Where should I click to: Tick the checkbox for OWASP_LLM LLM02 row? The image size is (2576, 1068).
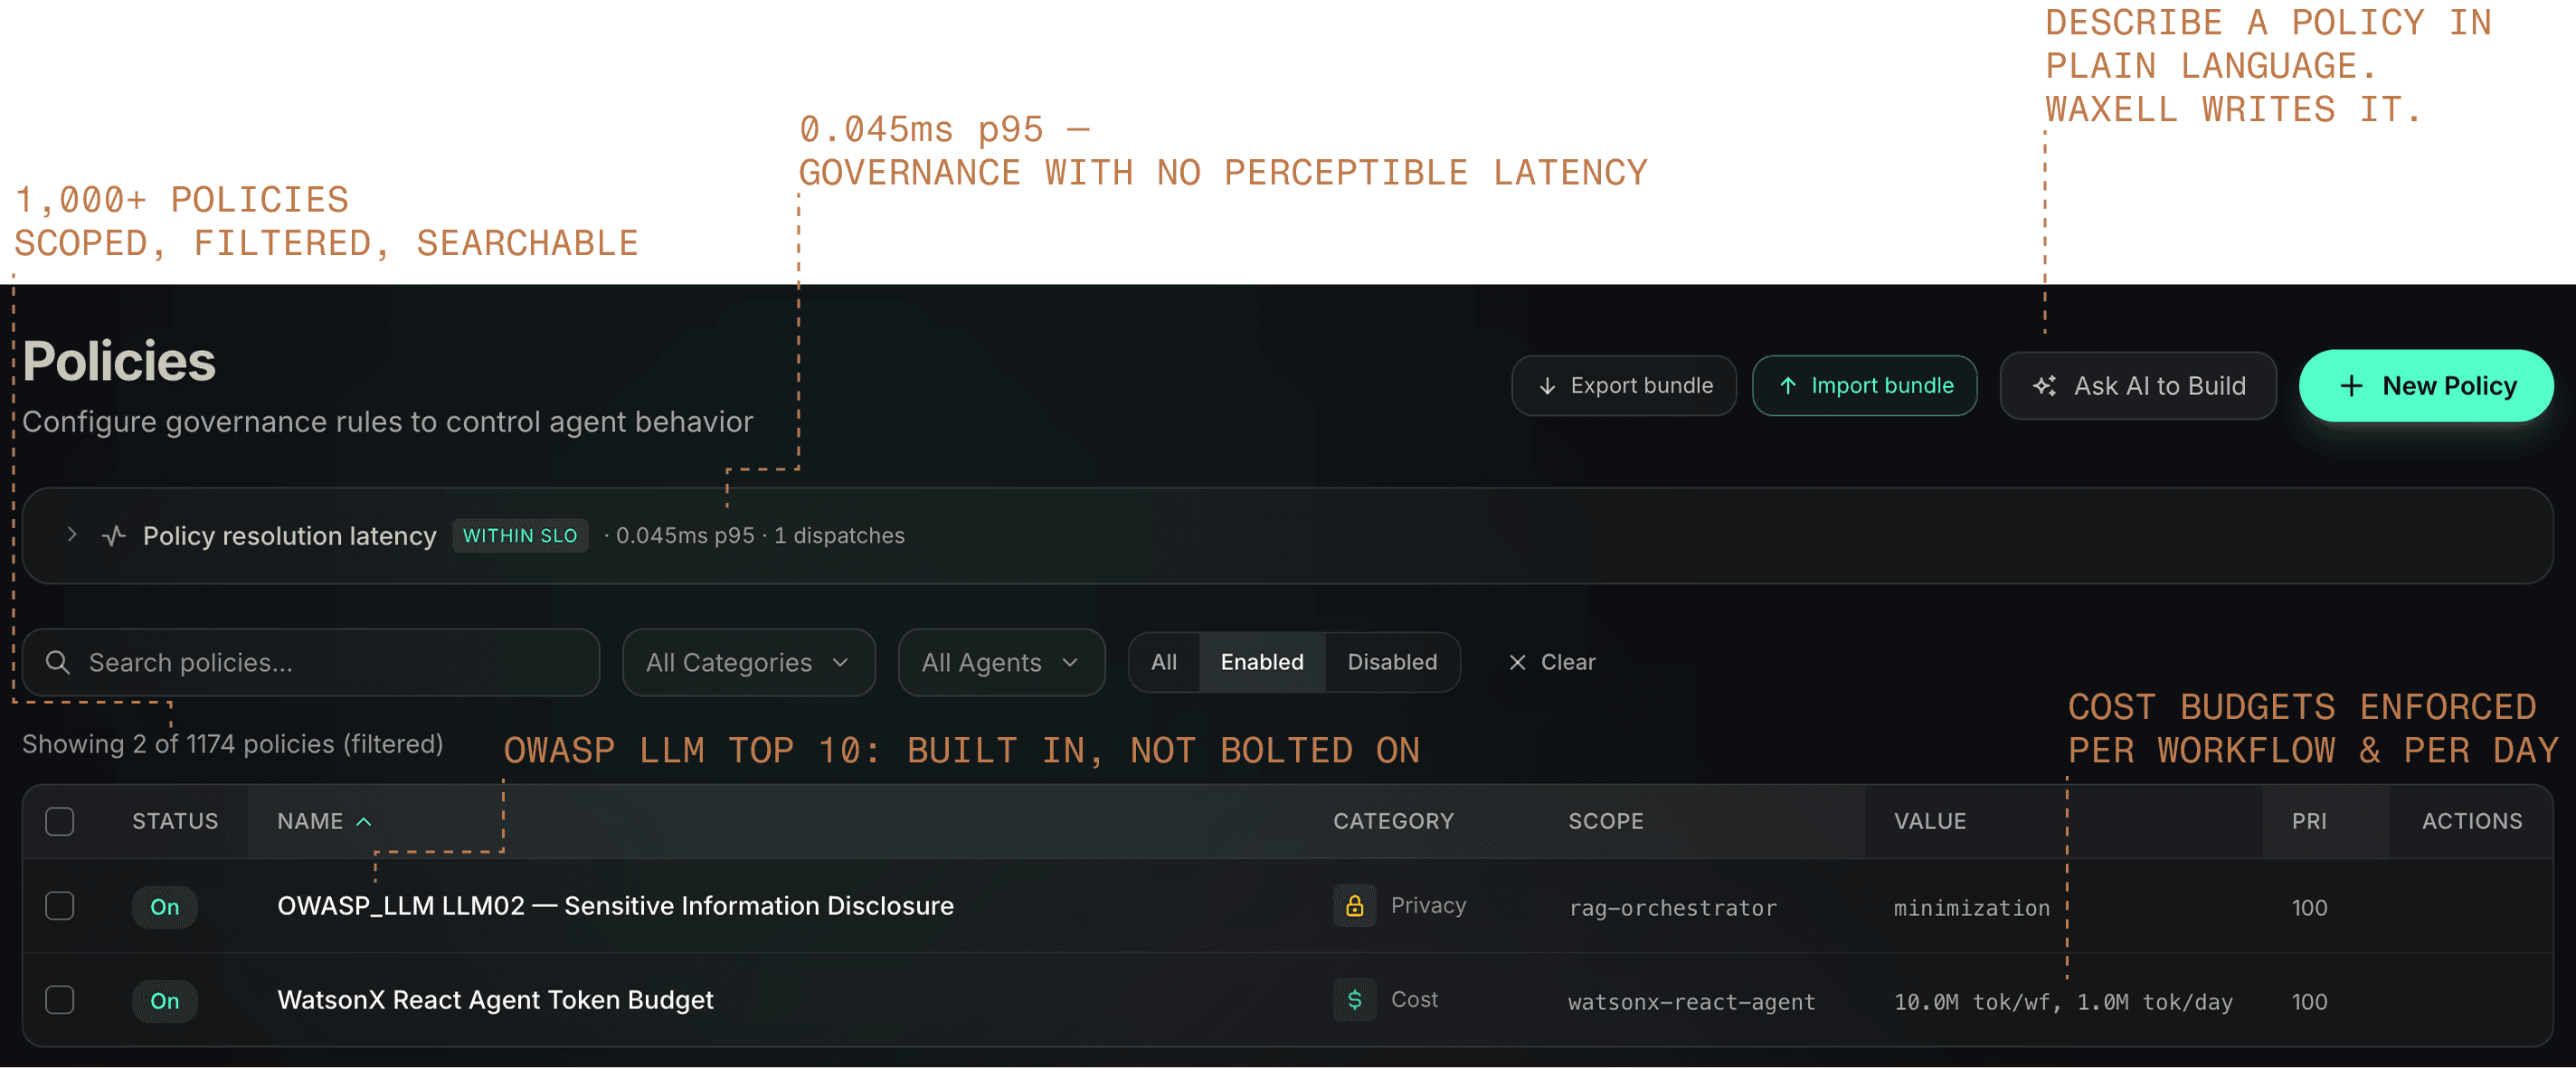(x=60, y=906)
